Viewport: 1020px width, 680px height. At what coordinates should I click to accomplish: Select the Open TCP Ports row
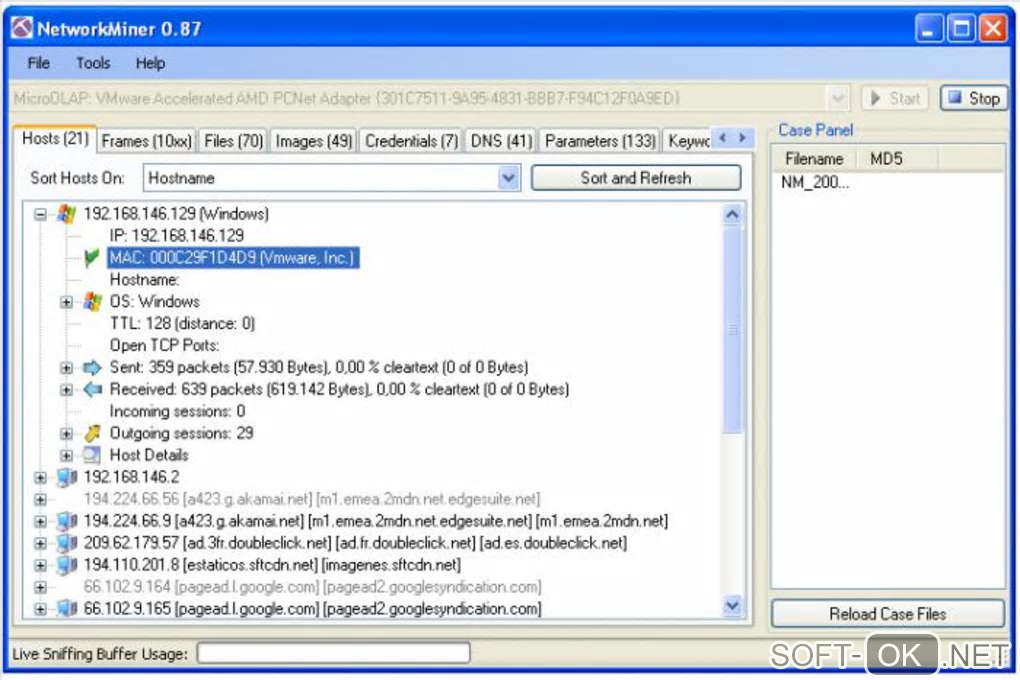(x=164, y=346)
